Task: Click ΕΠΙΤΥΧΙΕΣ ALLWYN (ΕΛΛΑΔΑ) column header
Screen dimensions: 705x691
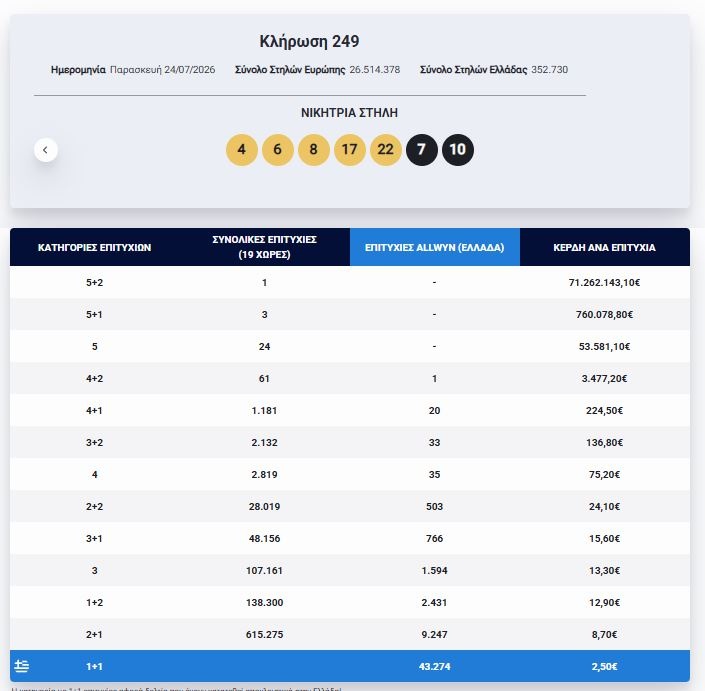Action: click(x=434, y=247)
